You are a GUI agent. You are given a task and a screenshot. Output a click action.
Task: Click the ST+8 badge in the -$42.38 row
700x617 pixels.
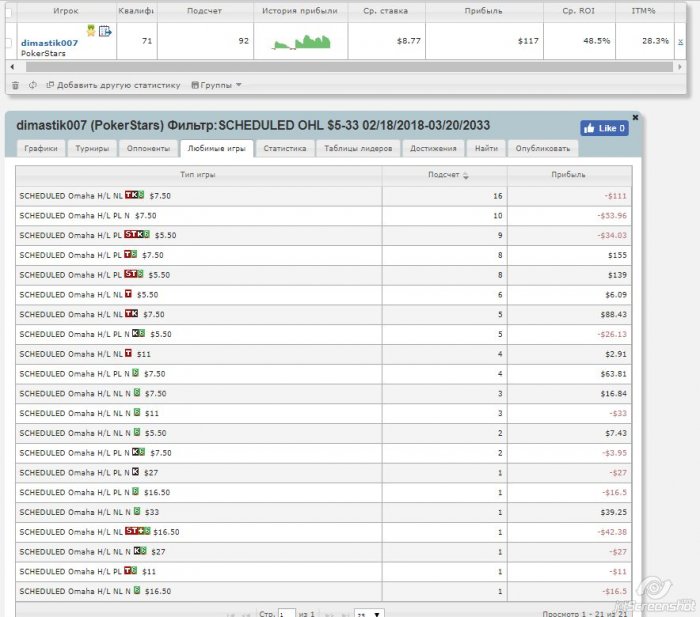click(x=138, y=531)
